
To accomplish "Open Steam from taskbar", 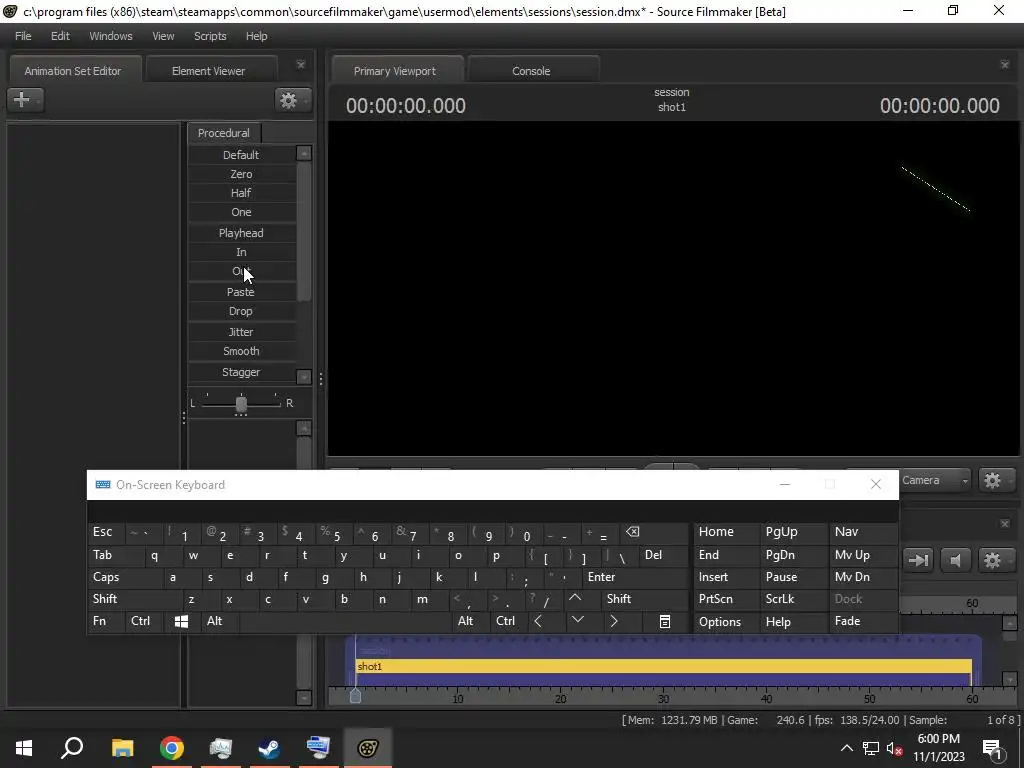I will (x=269, y=748).
